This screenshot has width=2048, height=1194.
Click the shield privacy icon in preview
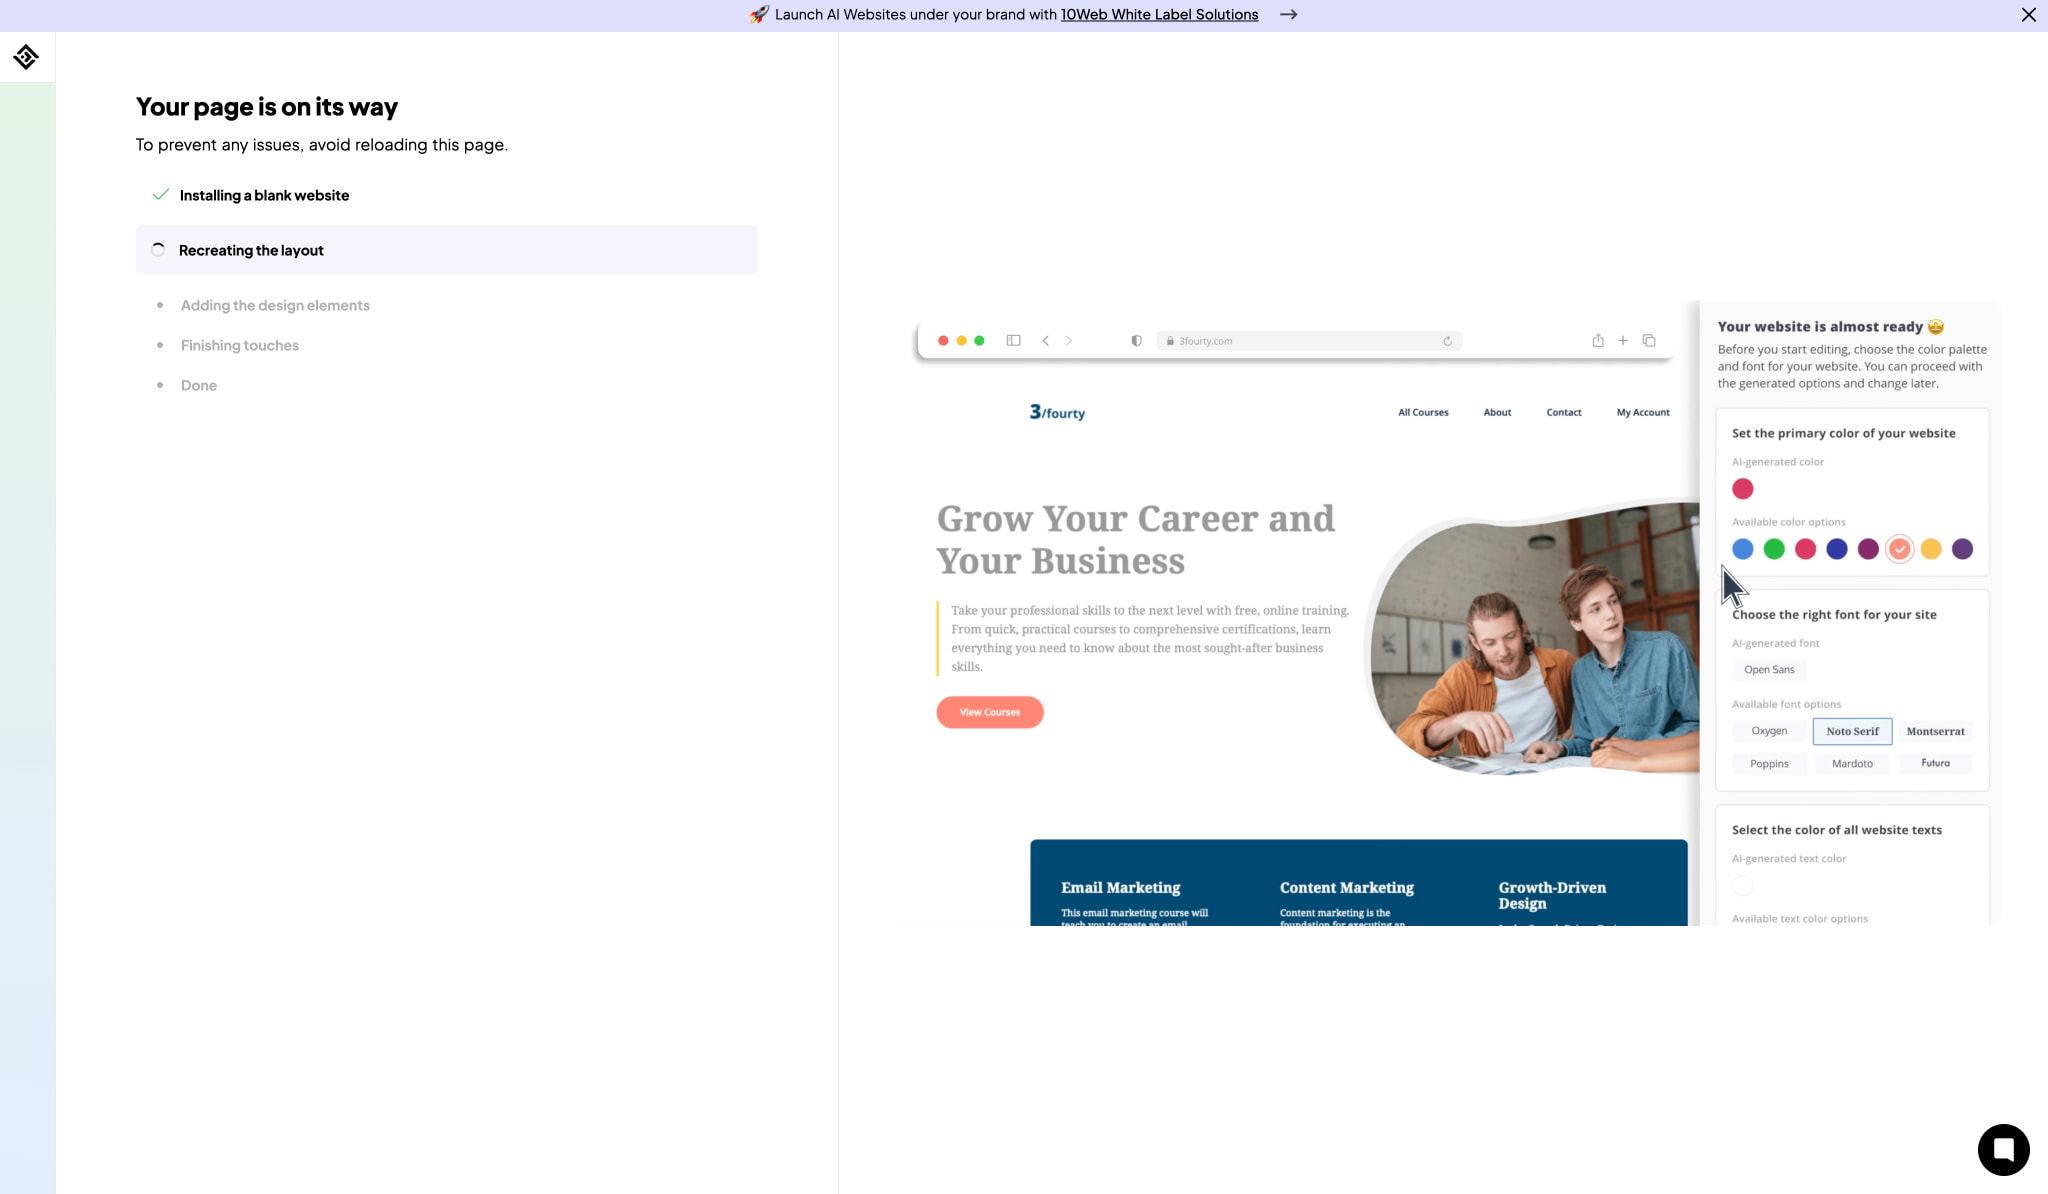[x=1136, y=341]
